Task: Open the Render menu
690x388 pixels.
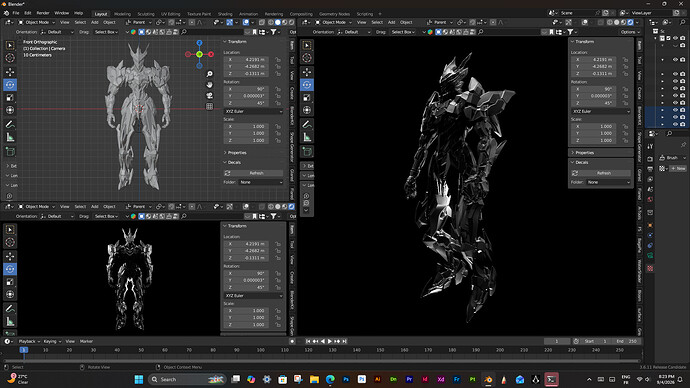Action: click(43, 13)
